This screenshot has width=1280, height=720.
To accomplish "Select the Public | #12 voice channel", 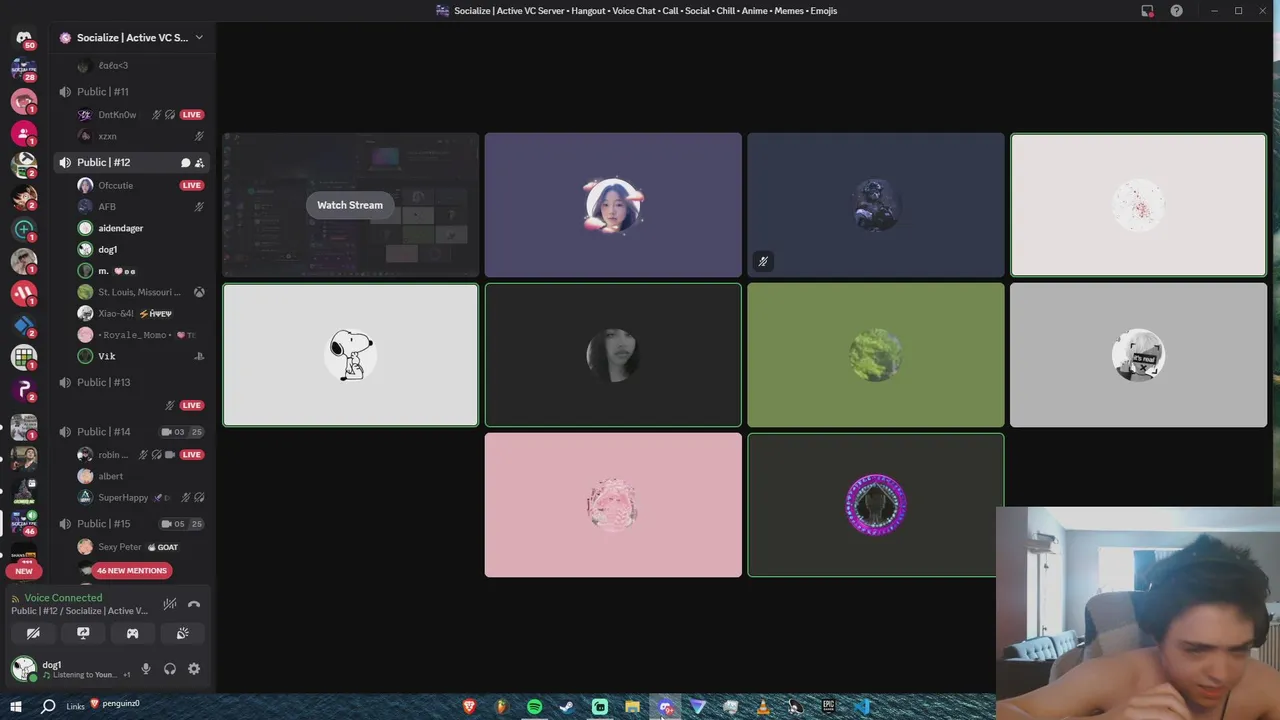I will coord(131,162).
